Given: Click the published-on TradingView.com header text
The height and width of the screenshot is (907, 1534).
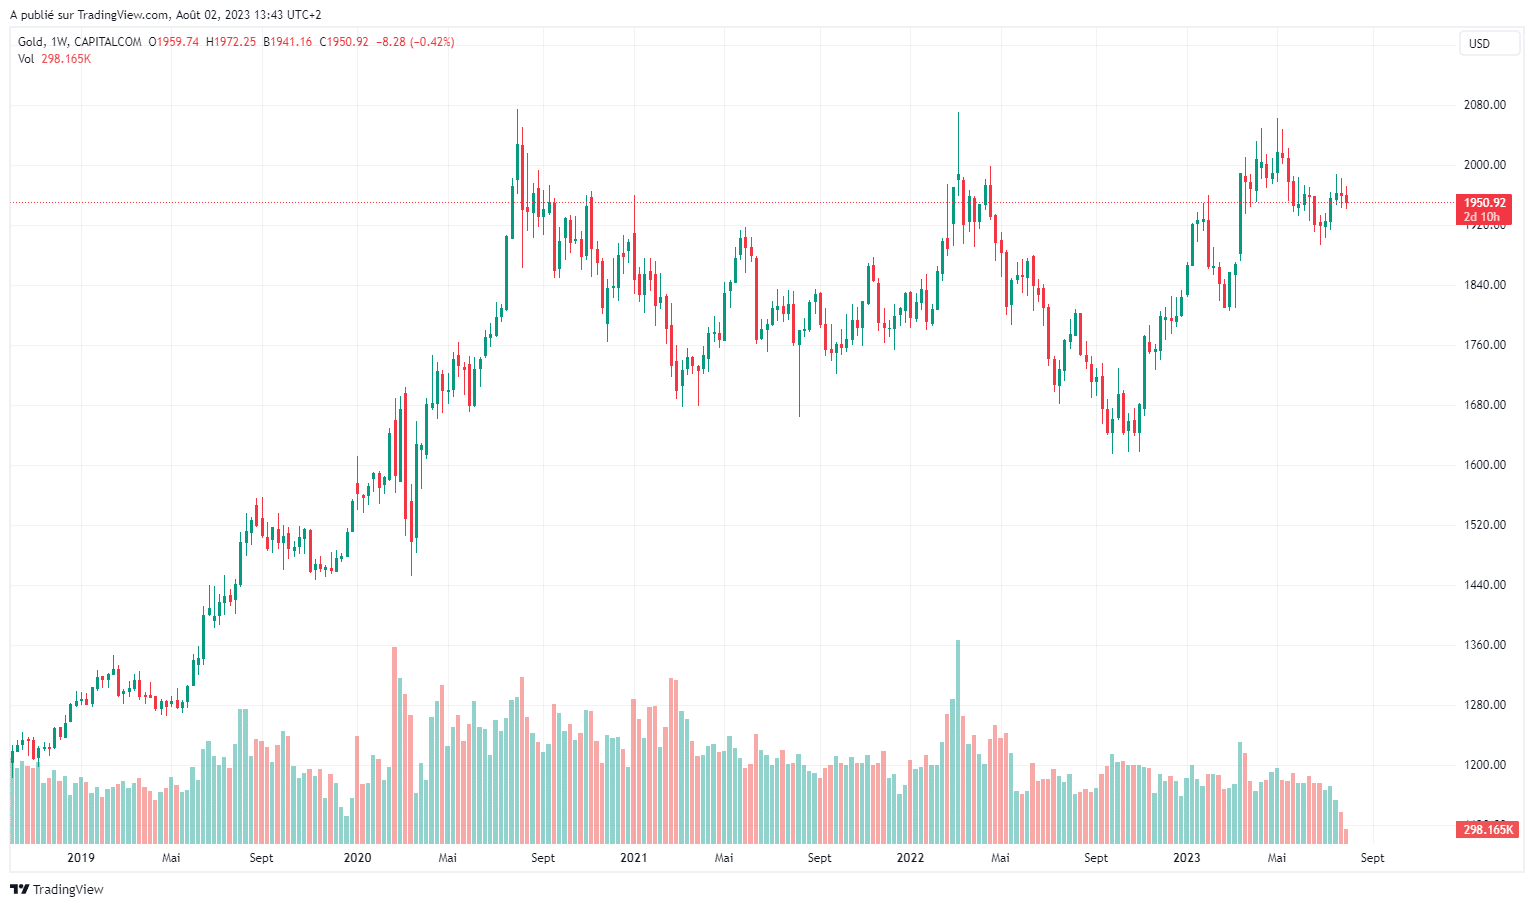Looking at the screenshot, I should point(166,15).
